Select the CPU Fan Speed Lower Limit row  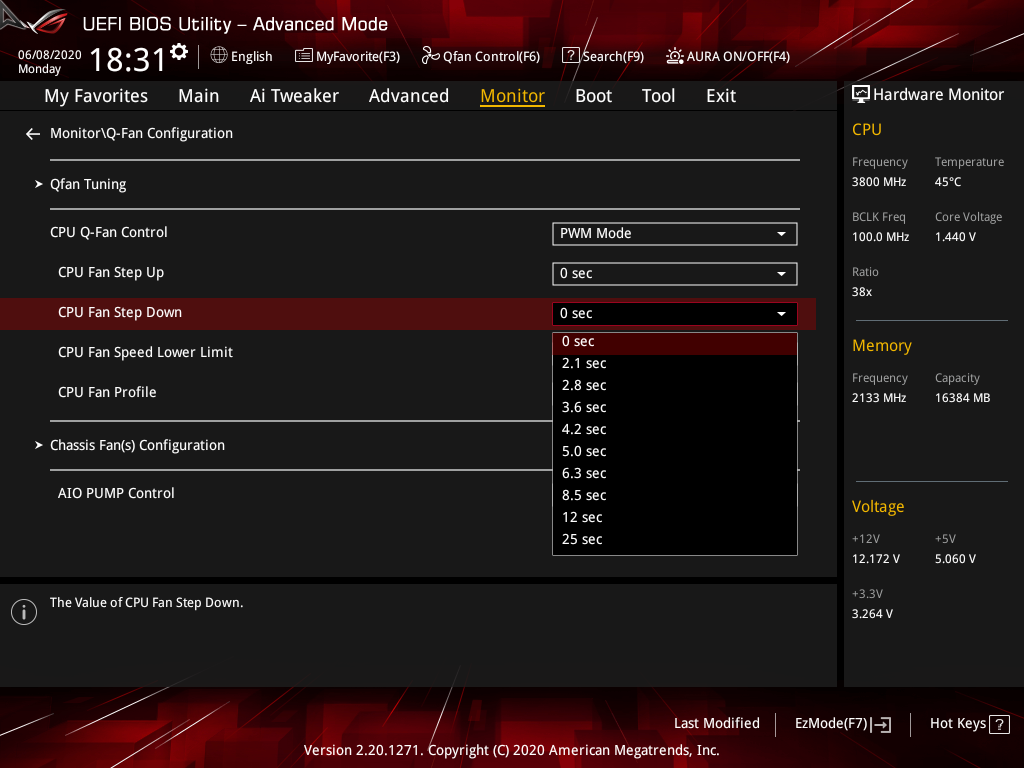point(145,353)
